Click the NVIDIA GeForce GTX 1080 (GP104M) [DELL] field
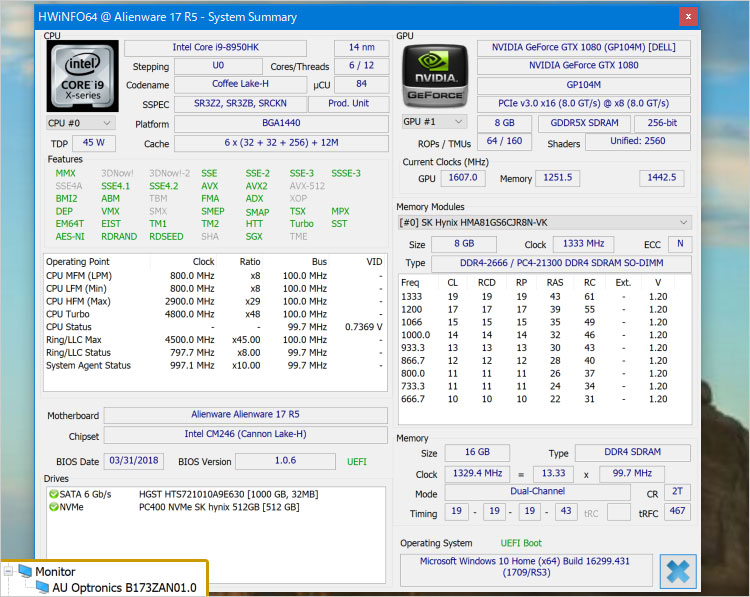The image size is (750, 597). click(584, 47)
